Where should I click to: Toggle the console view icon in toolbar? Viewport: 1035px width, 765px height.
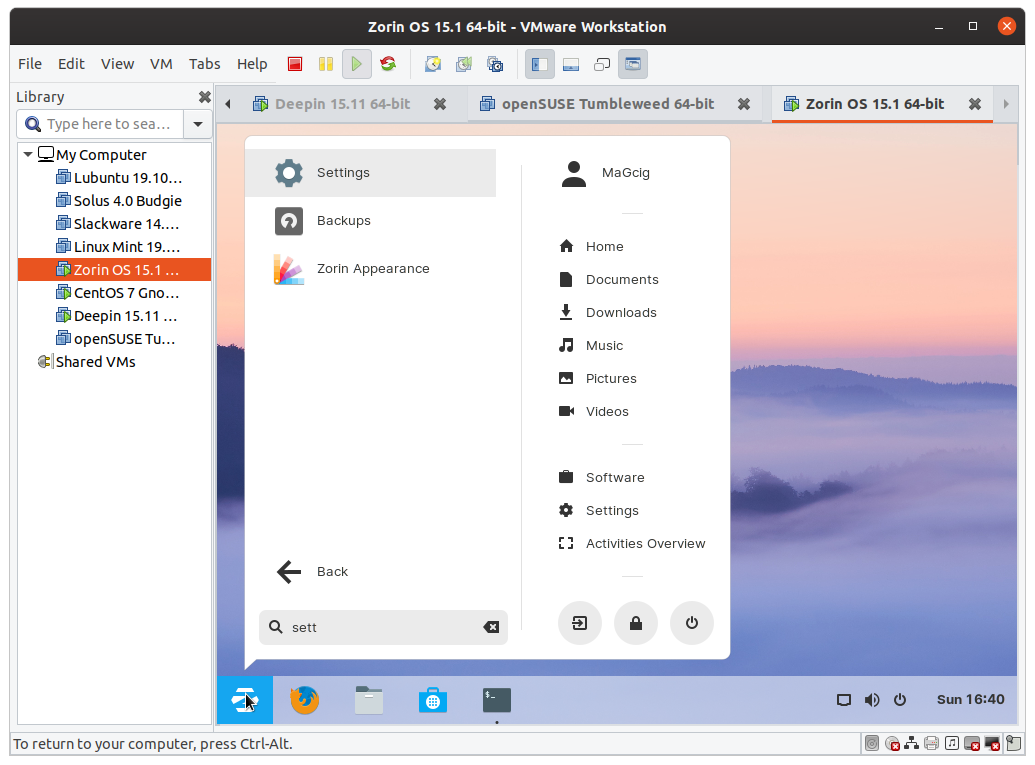pyautogui.click(x=633, y=64)
